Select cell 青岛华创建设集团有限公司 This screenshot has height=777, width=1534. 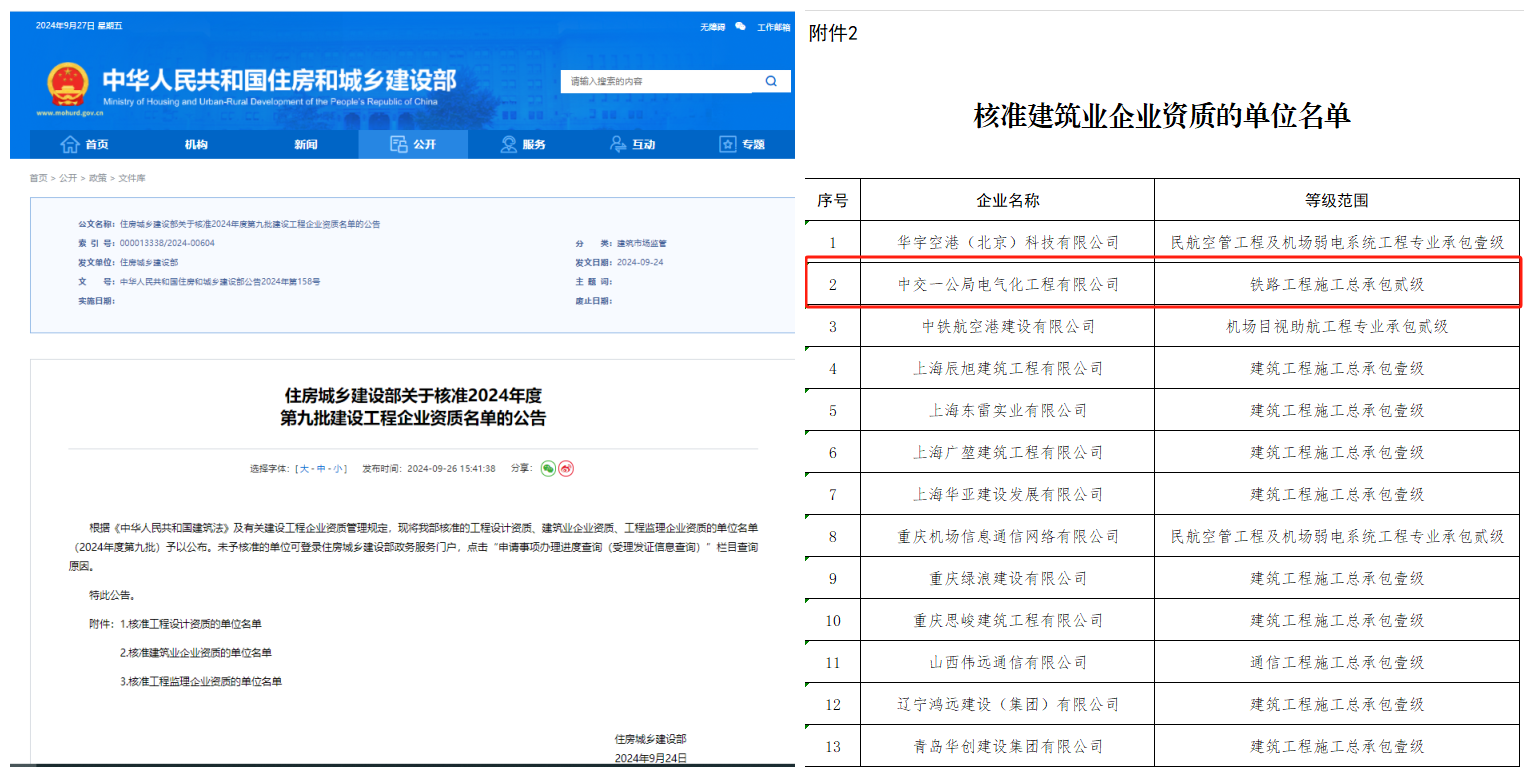pyautogui.click(x=1008, y=746)
